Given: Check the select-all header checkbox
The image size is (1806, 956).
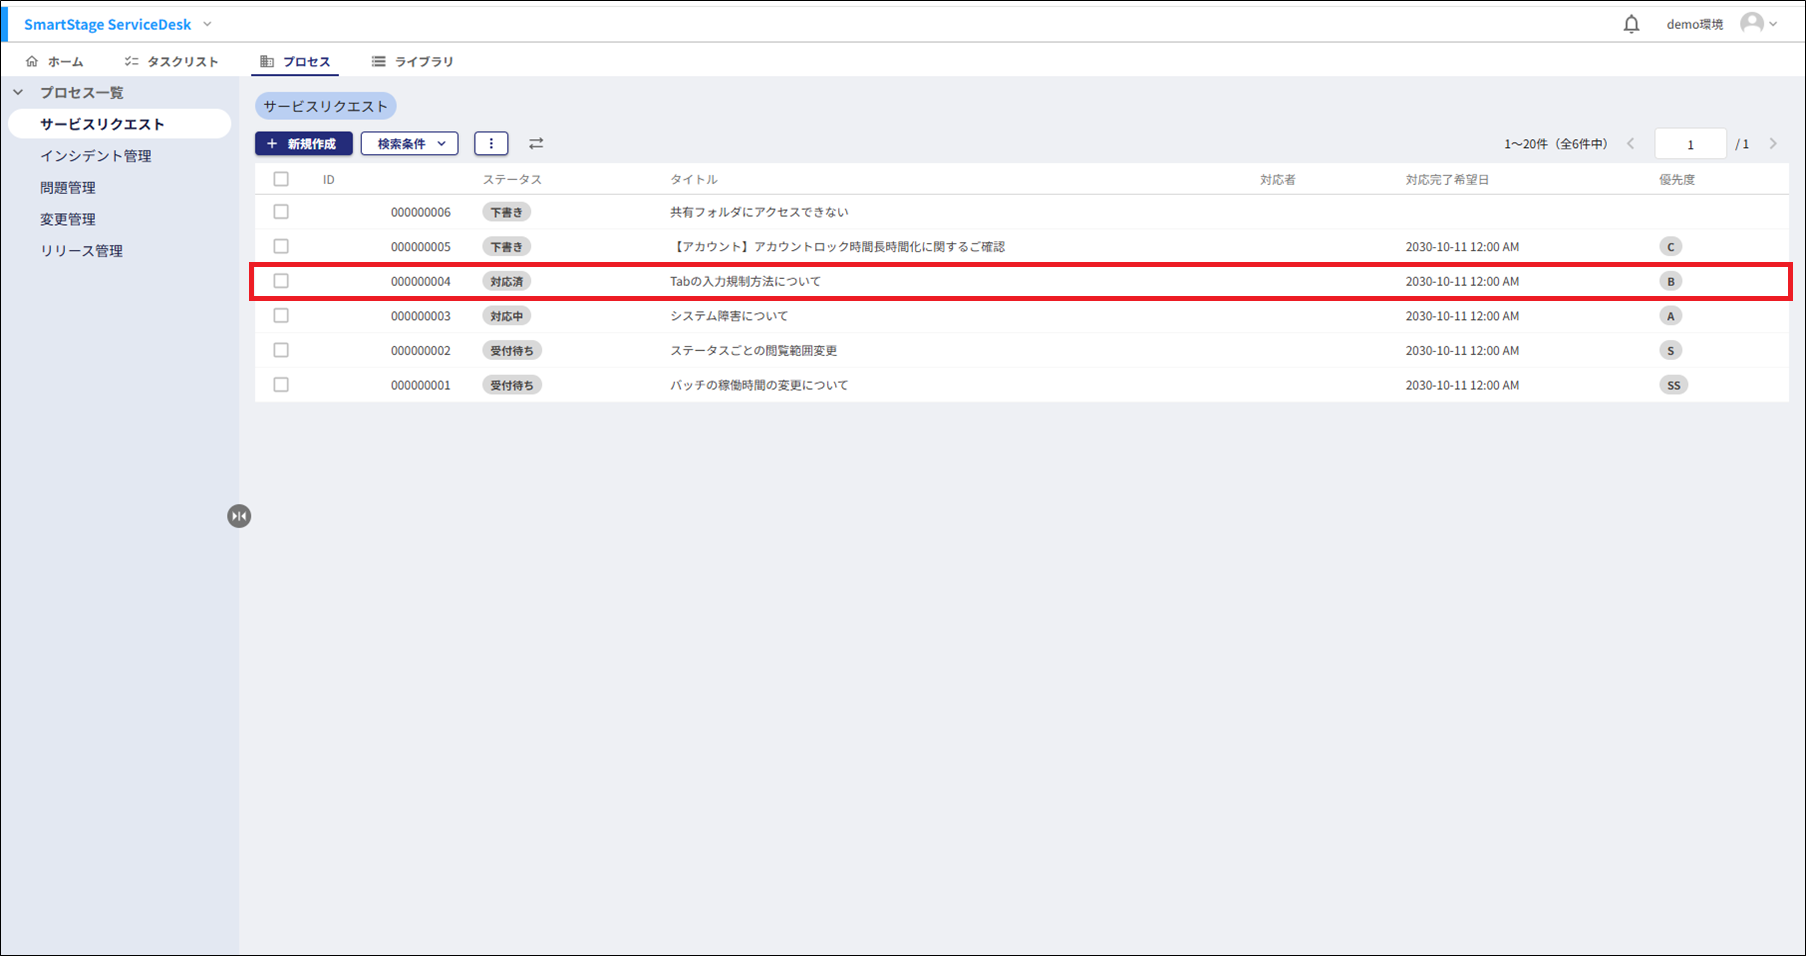Looking at the screenshot, I should 281,179.
